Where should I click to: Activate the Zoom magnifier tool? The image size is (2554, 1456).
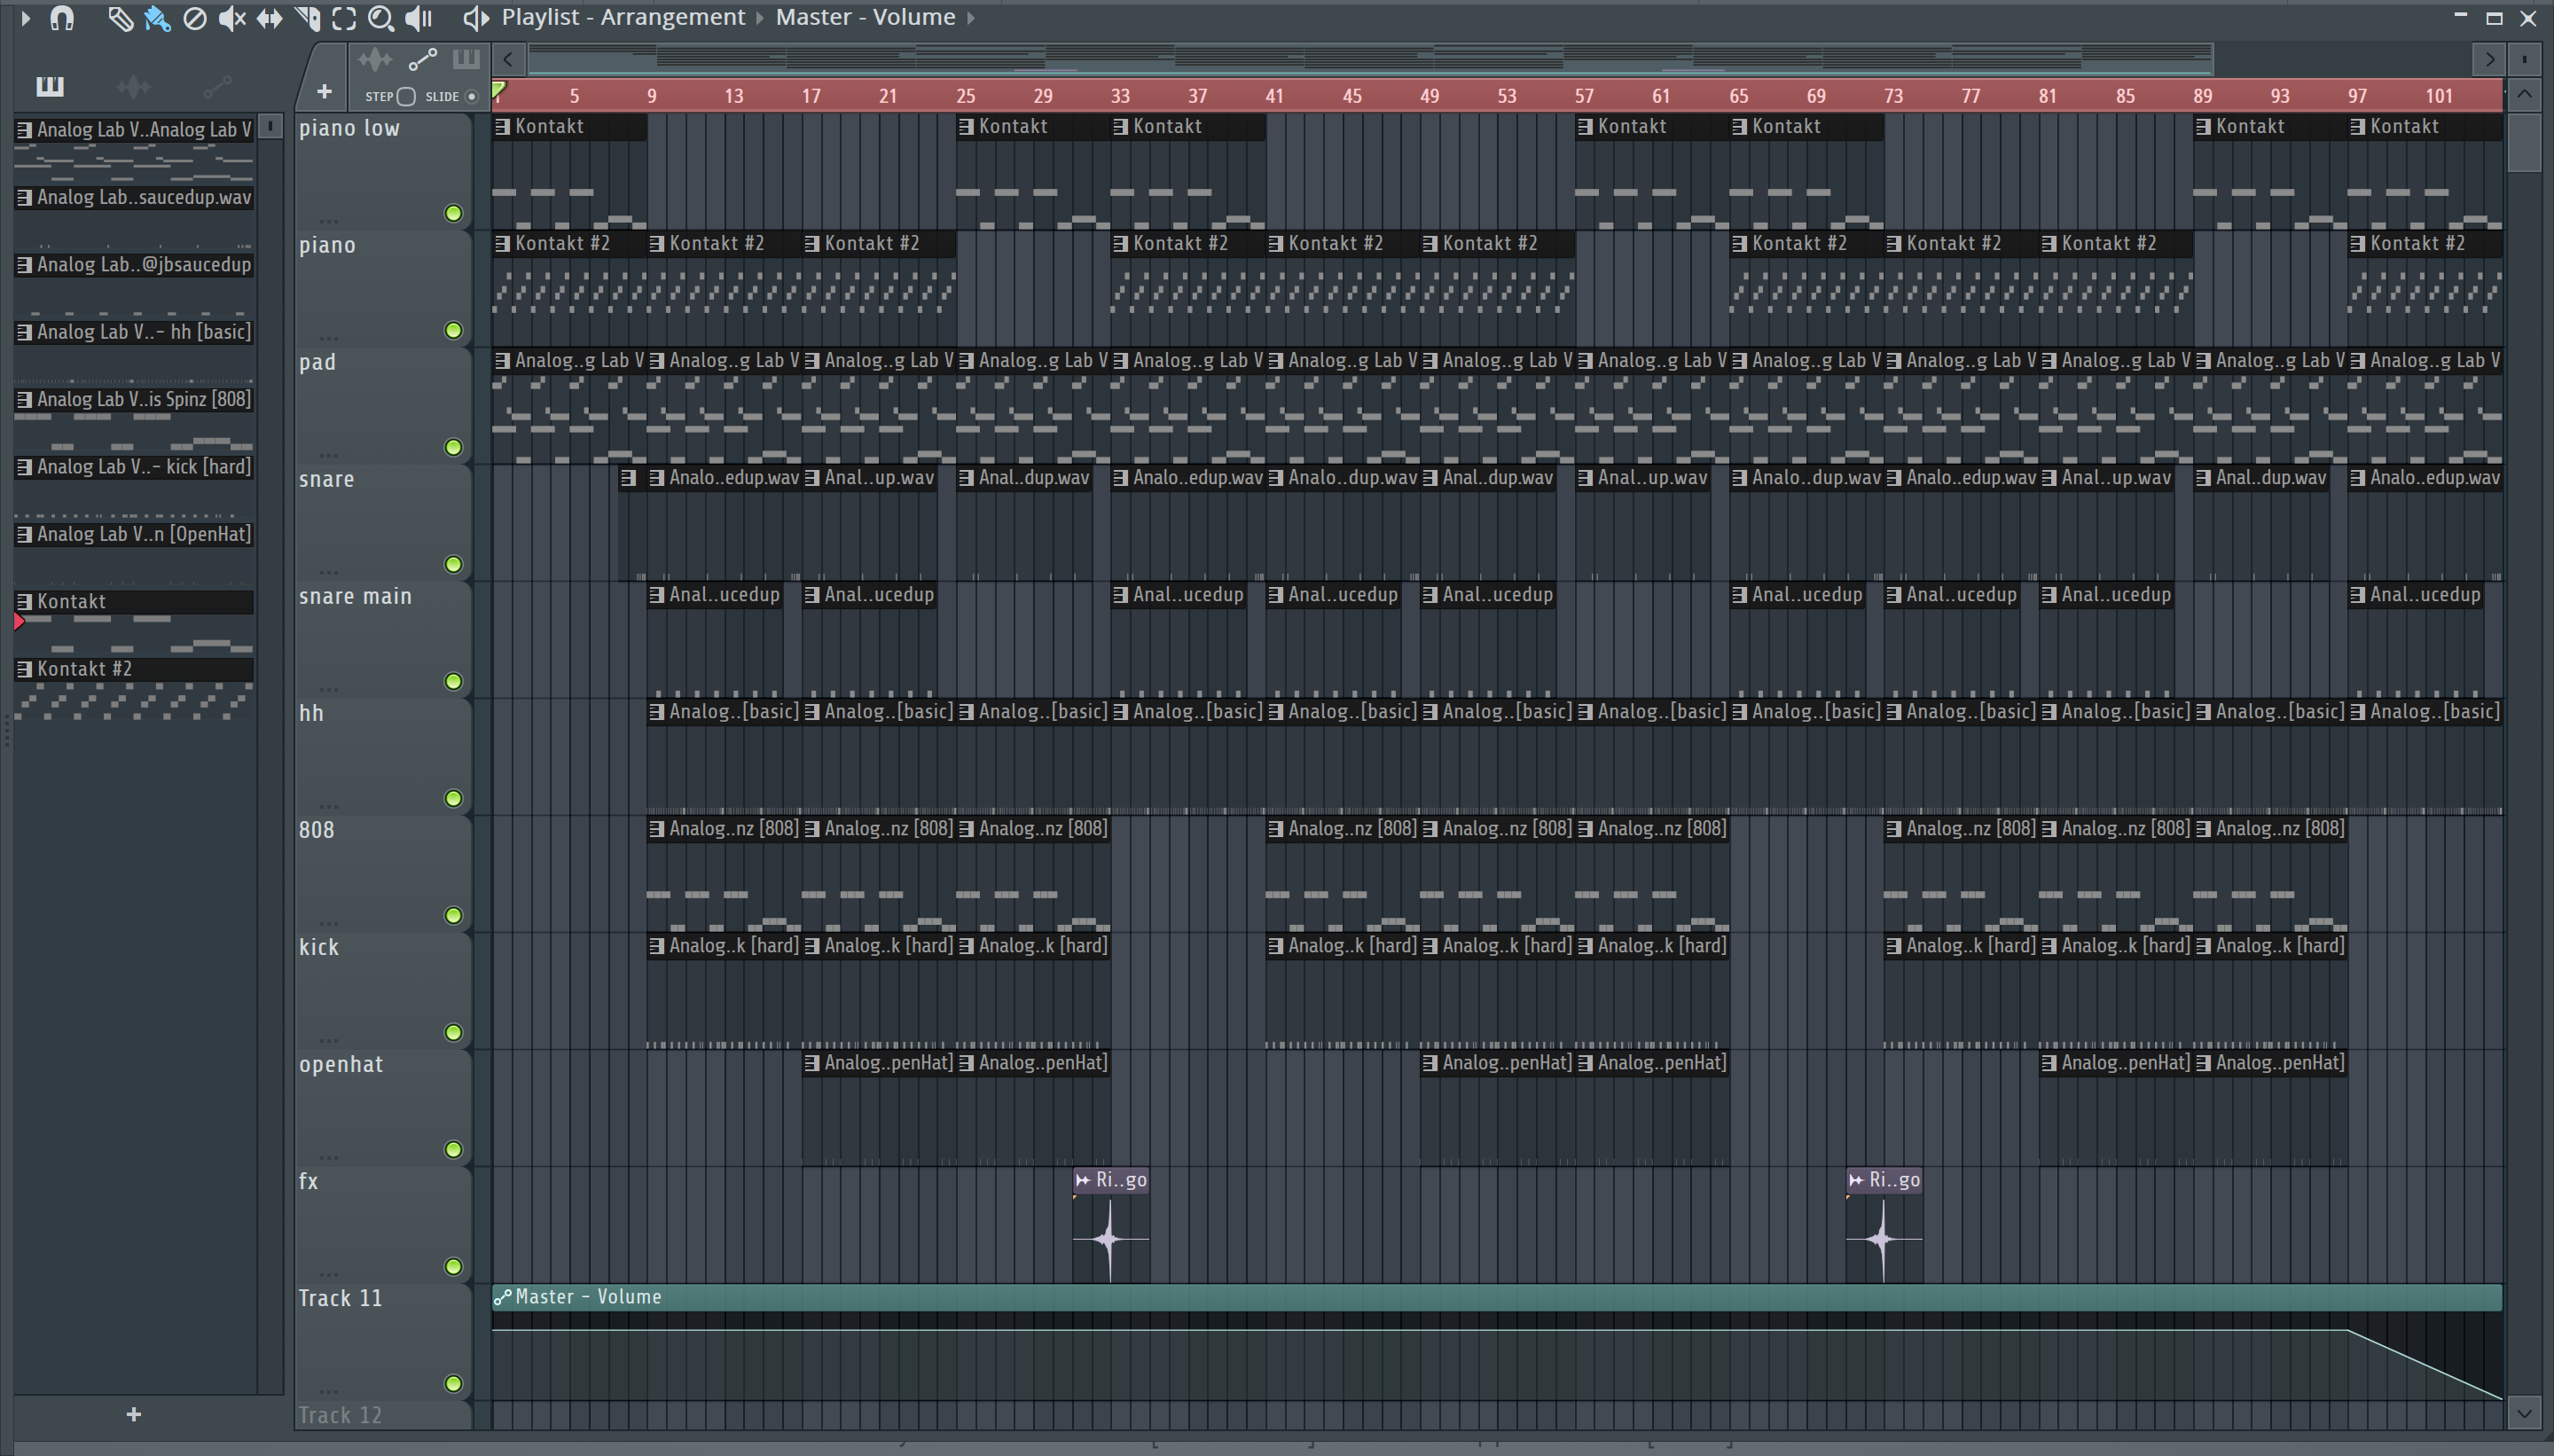pos(380,18)
